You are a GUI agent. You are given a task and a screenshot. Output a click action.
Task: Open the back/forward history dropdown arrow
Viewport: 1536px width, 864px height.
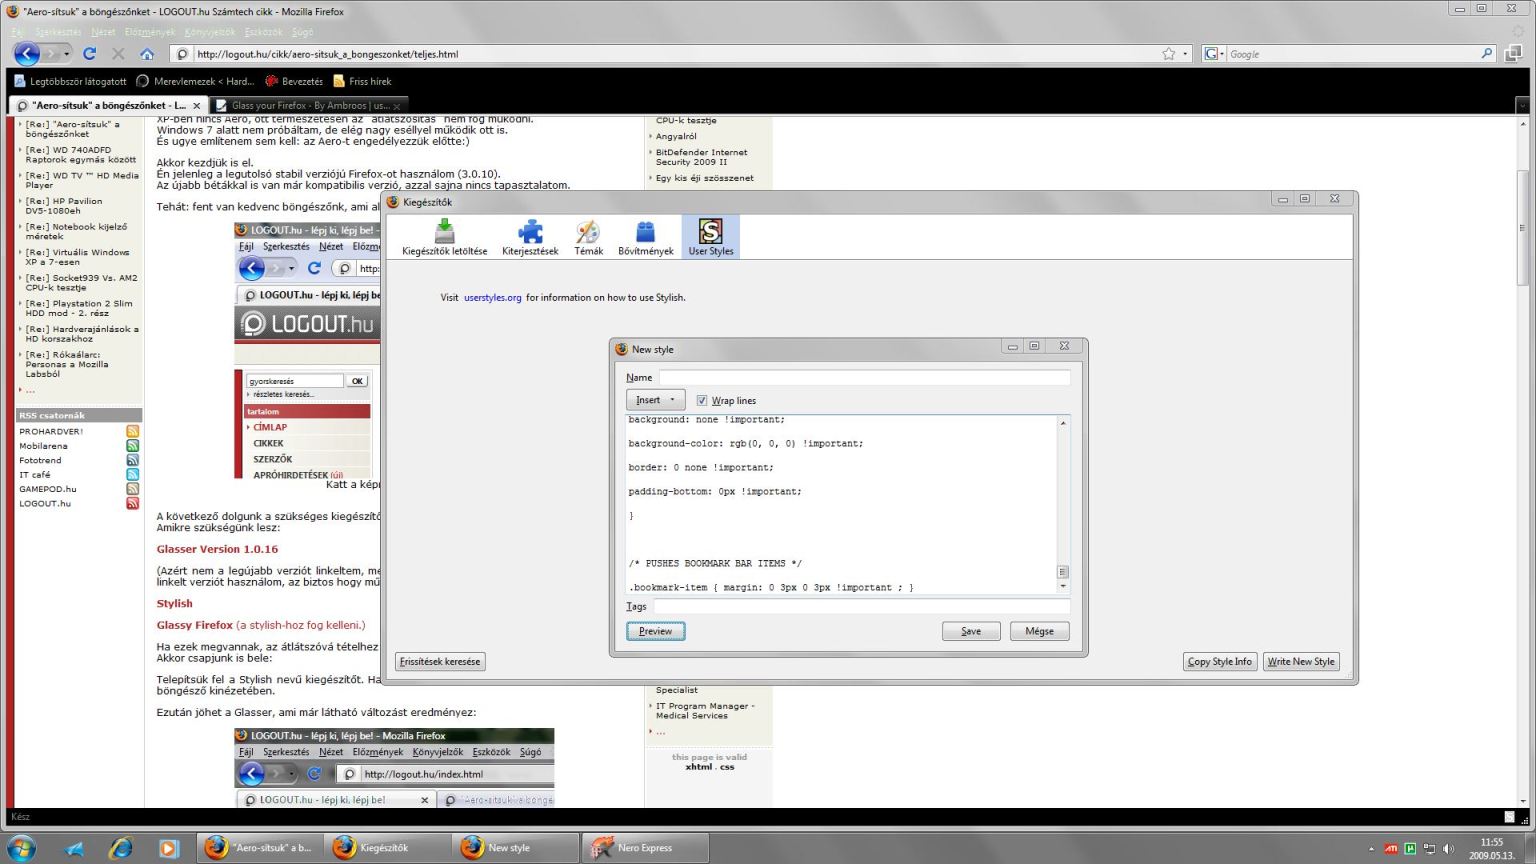pyautogui.click(x=67, y=54)
